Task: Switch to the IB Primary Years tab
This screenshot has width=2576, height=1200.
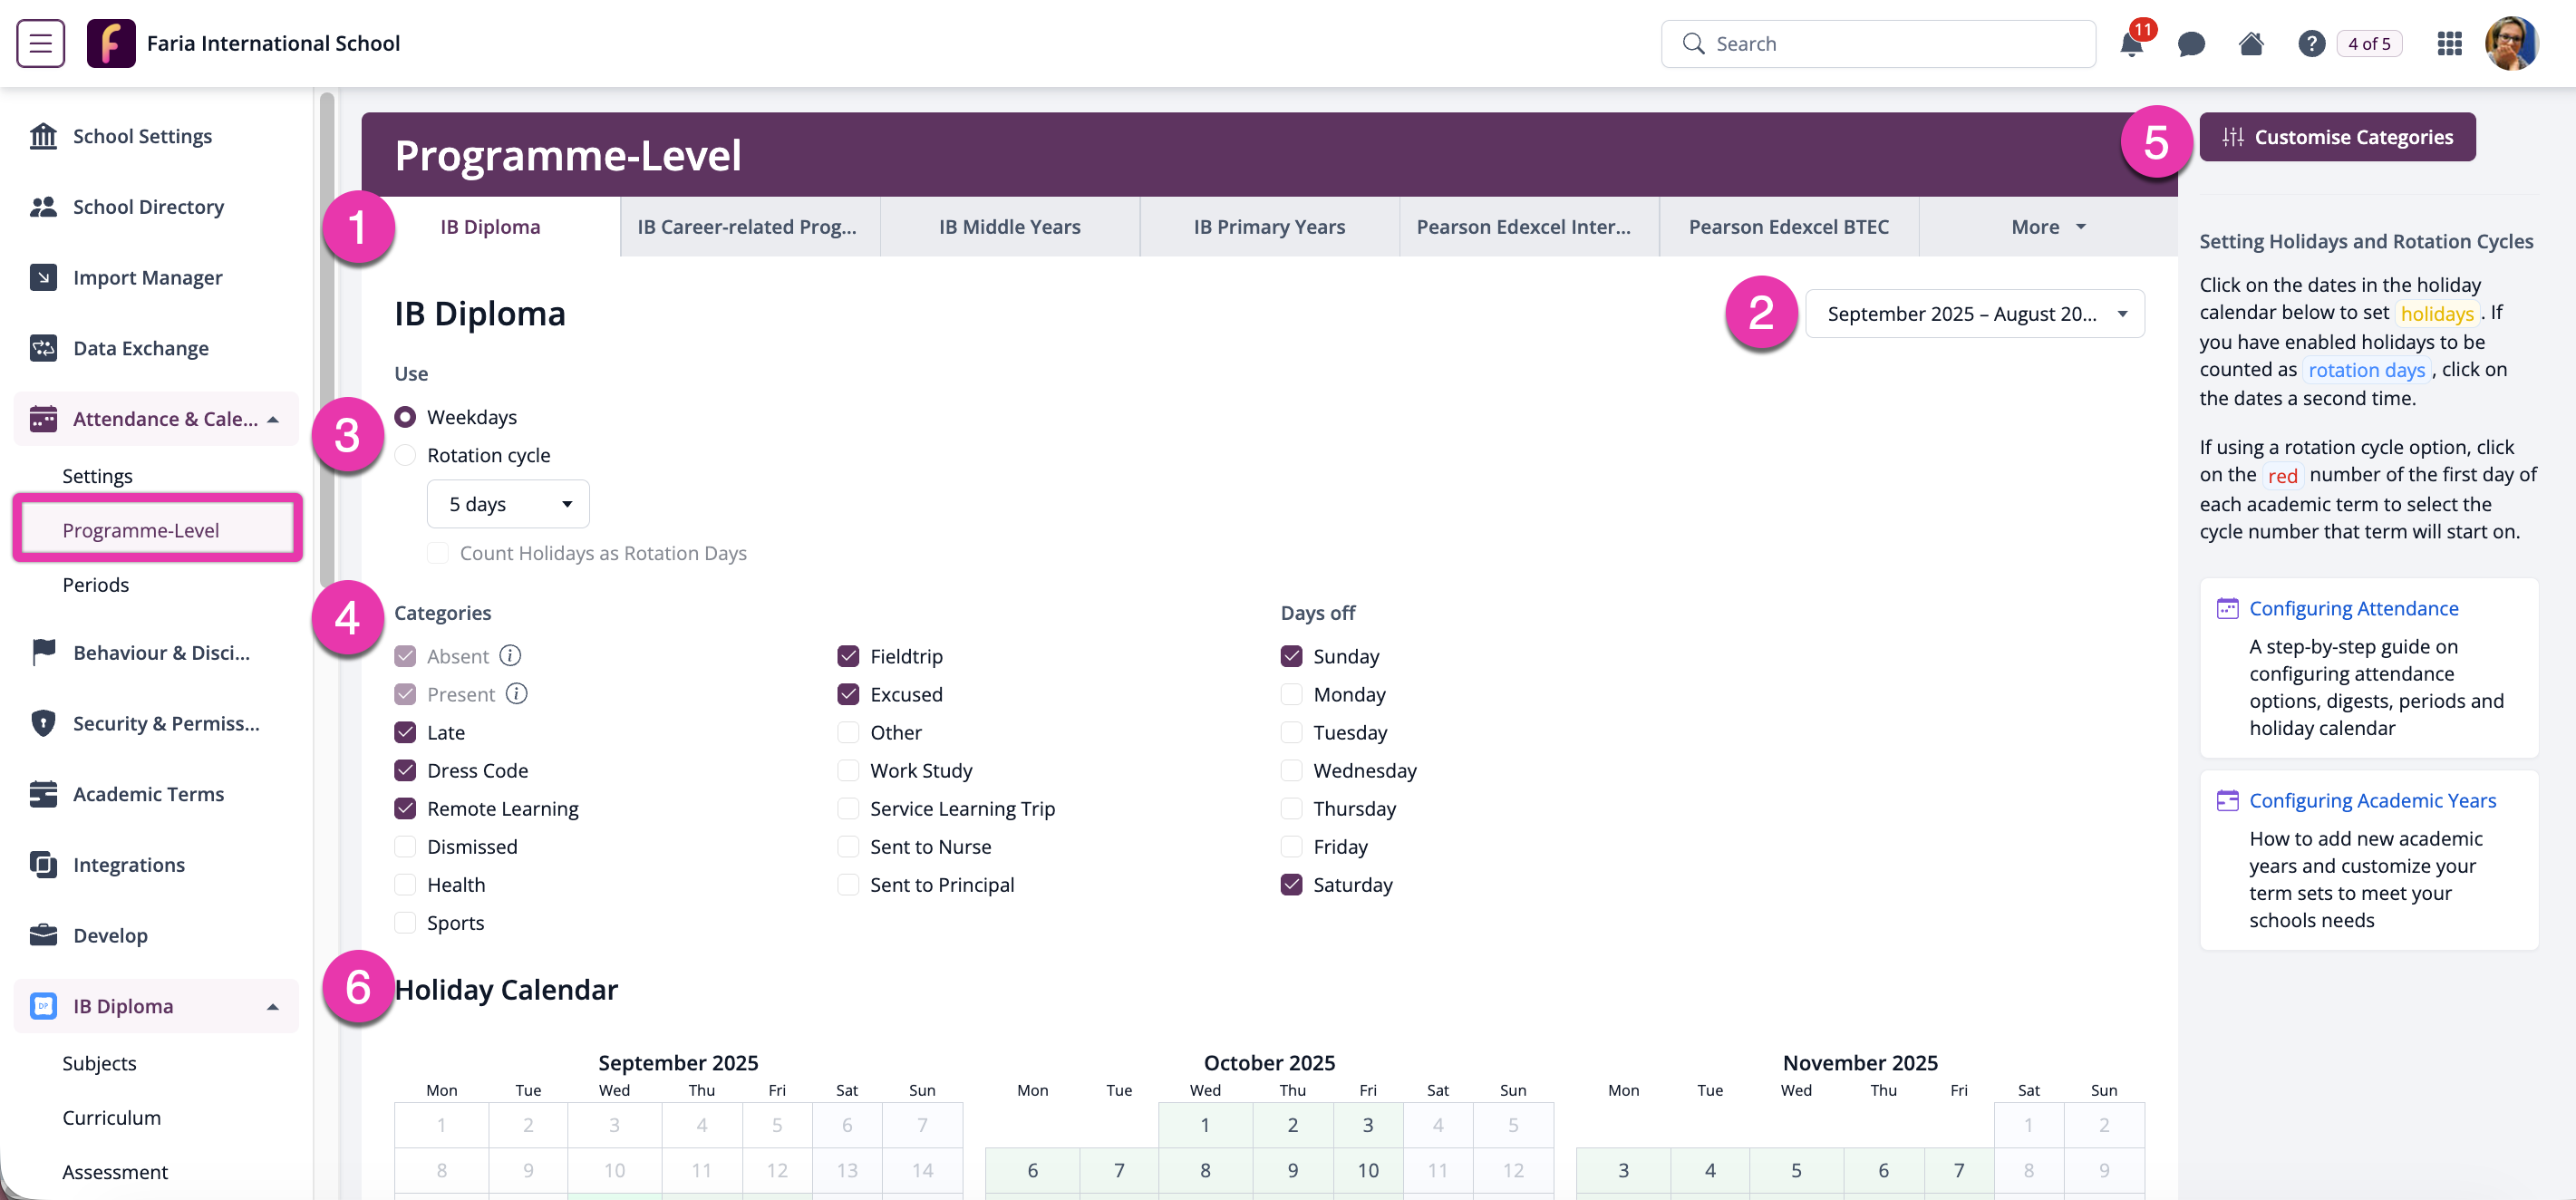Action: [1269, 227]
